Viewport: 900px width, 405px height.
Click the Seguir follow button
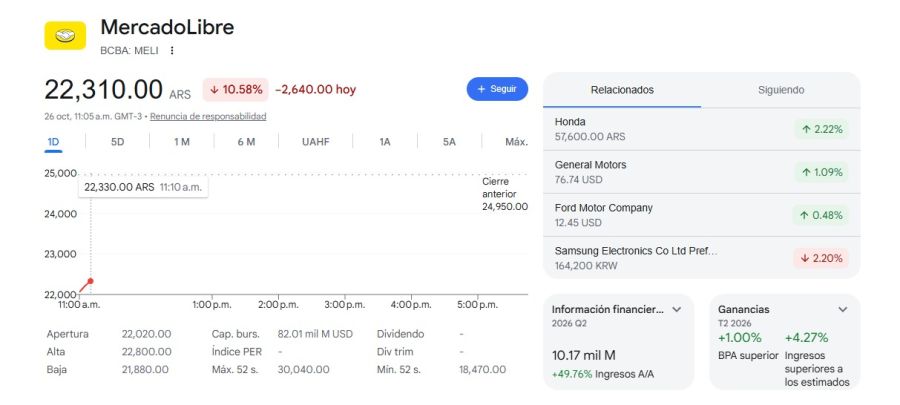pyautogui.click(x=497, y=89)
